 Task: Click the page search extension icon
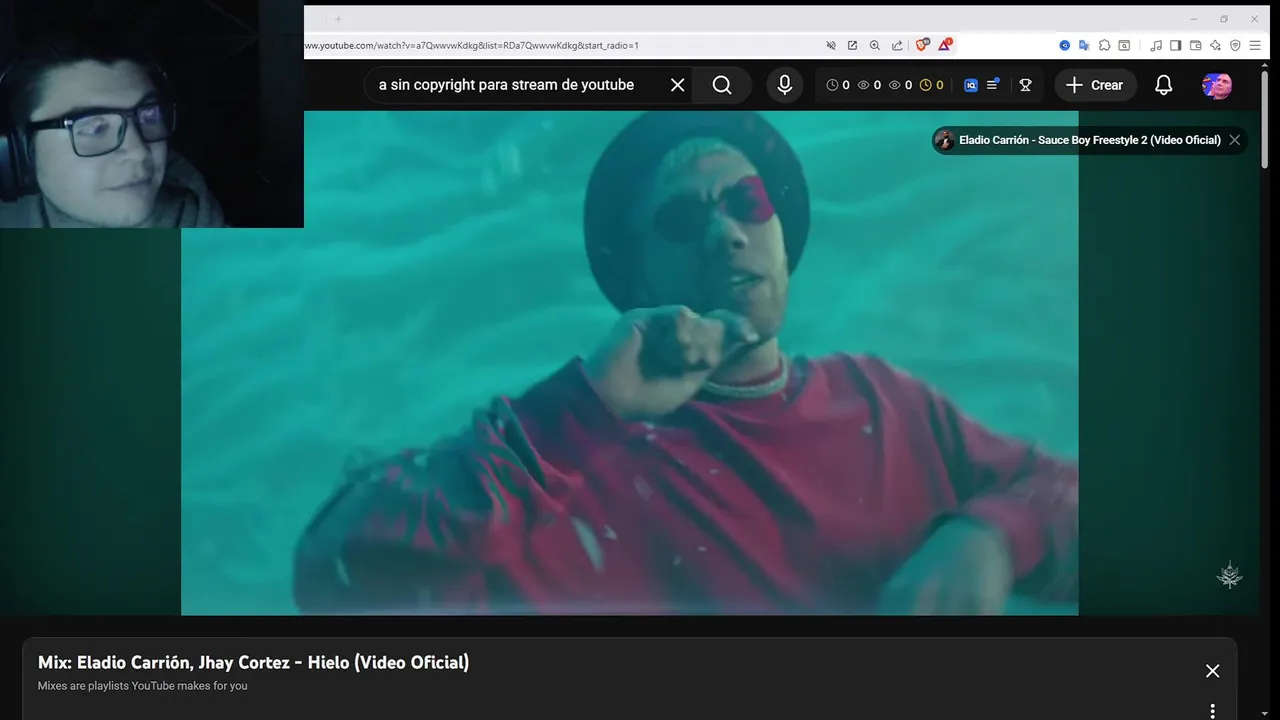(1125, 45)
